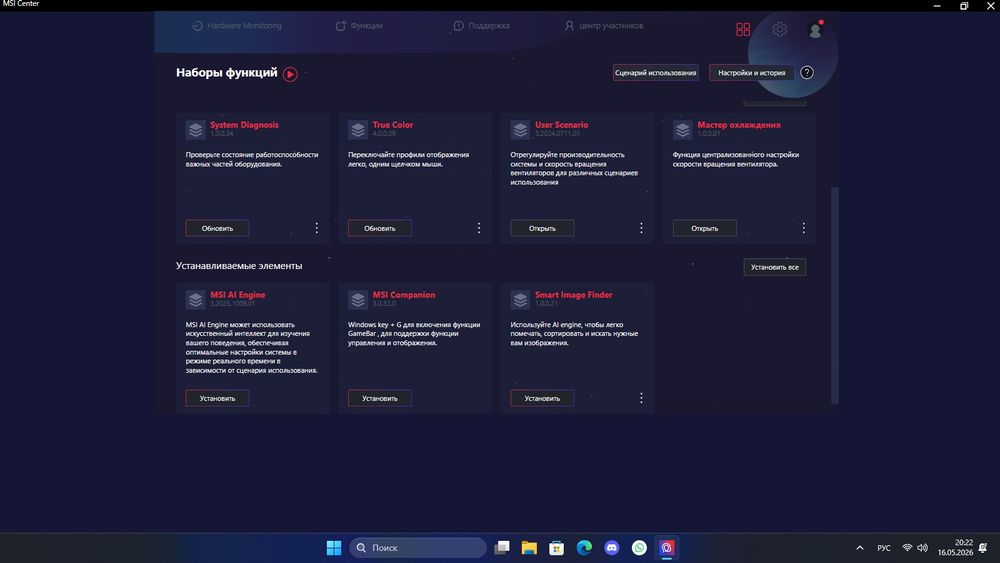Open the taskbar clock and date

[x=955, y=548]
